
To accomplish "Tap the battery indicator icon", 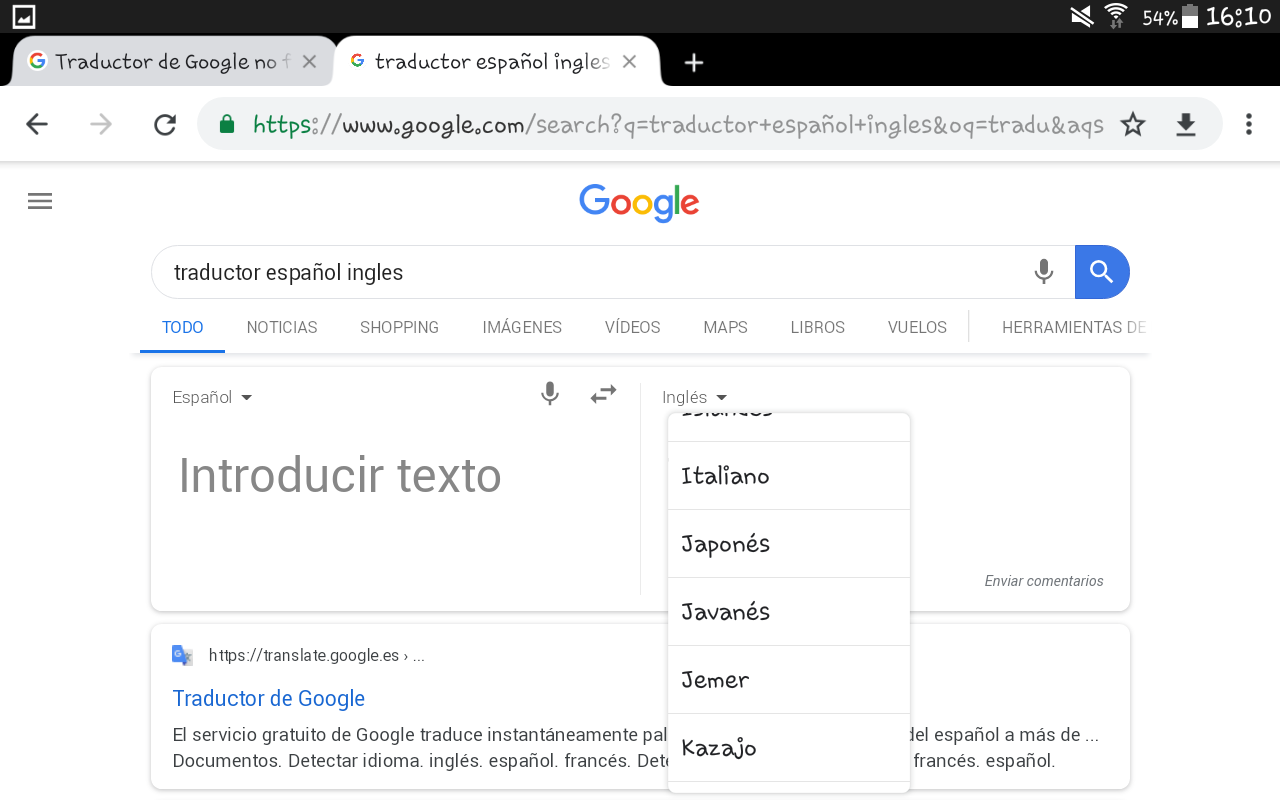I will [1190, 16].
